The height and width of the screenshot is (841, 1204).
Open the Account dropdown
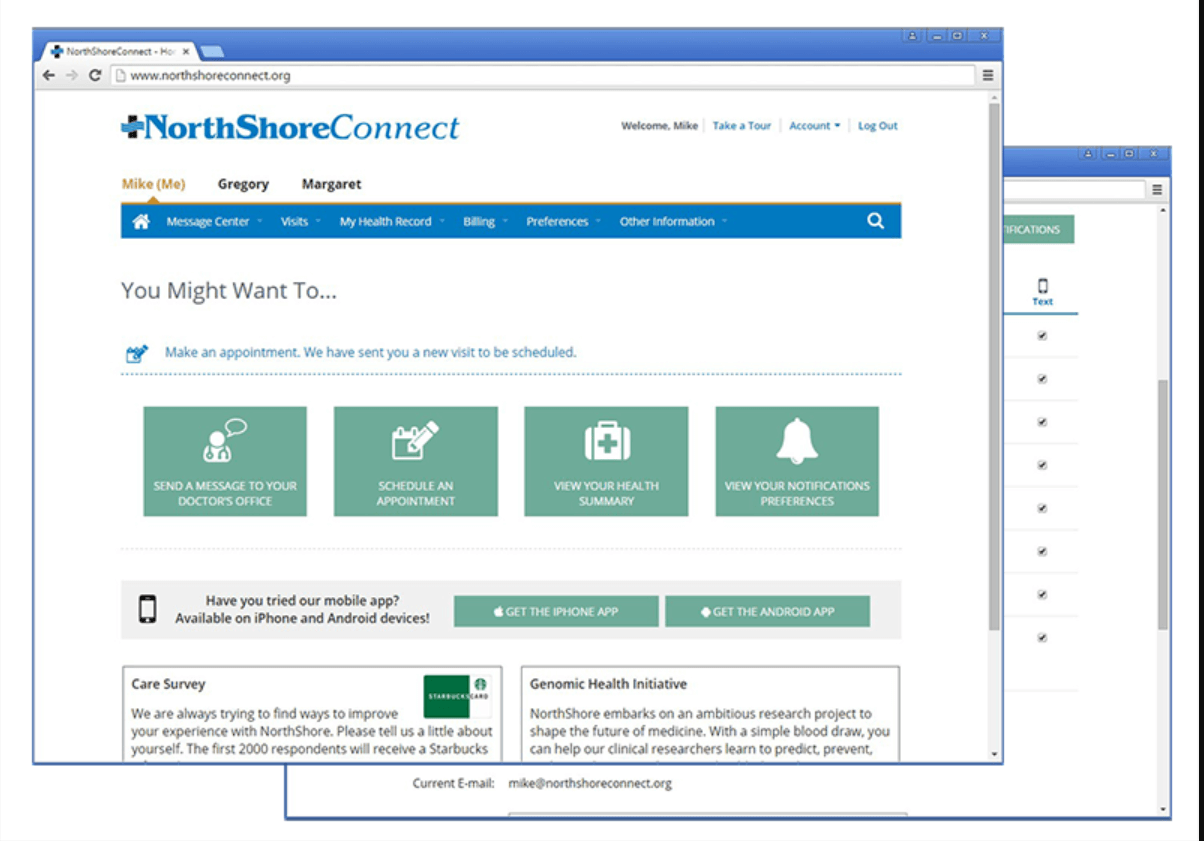point(815,126)
